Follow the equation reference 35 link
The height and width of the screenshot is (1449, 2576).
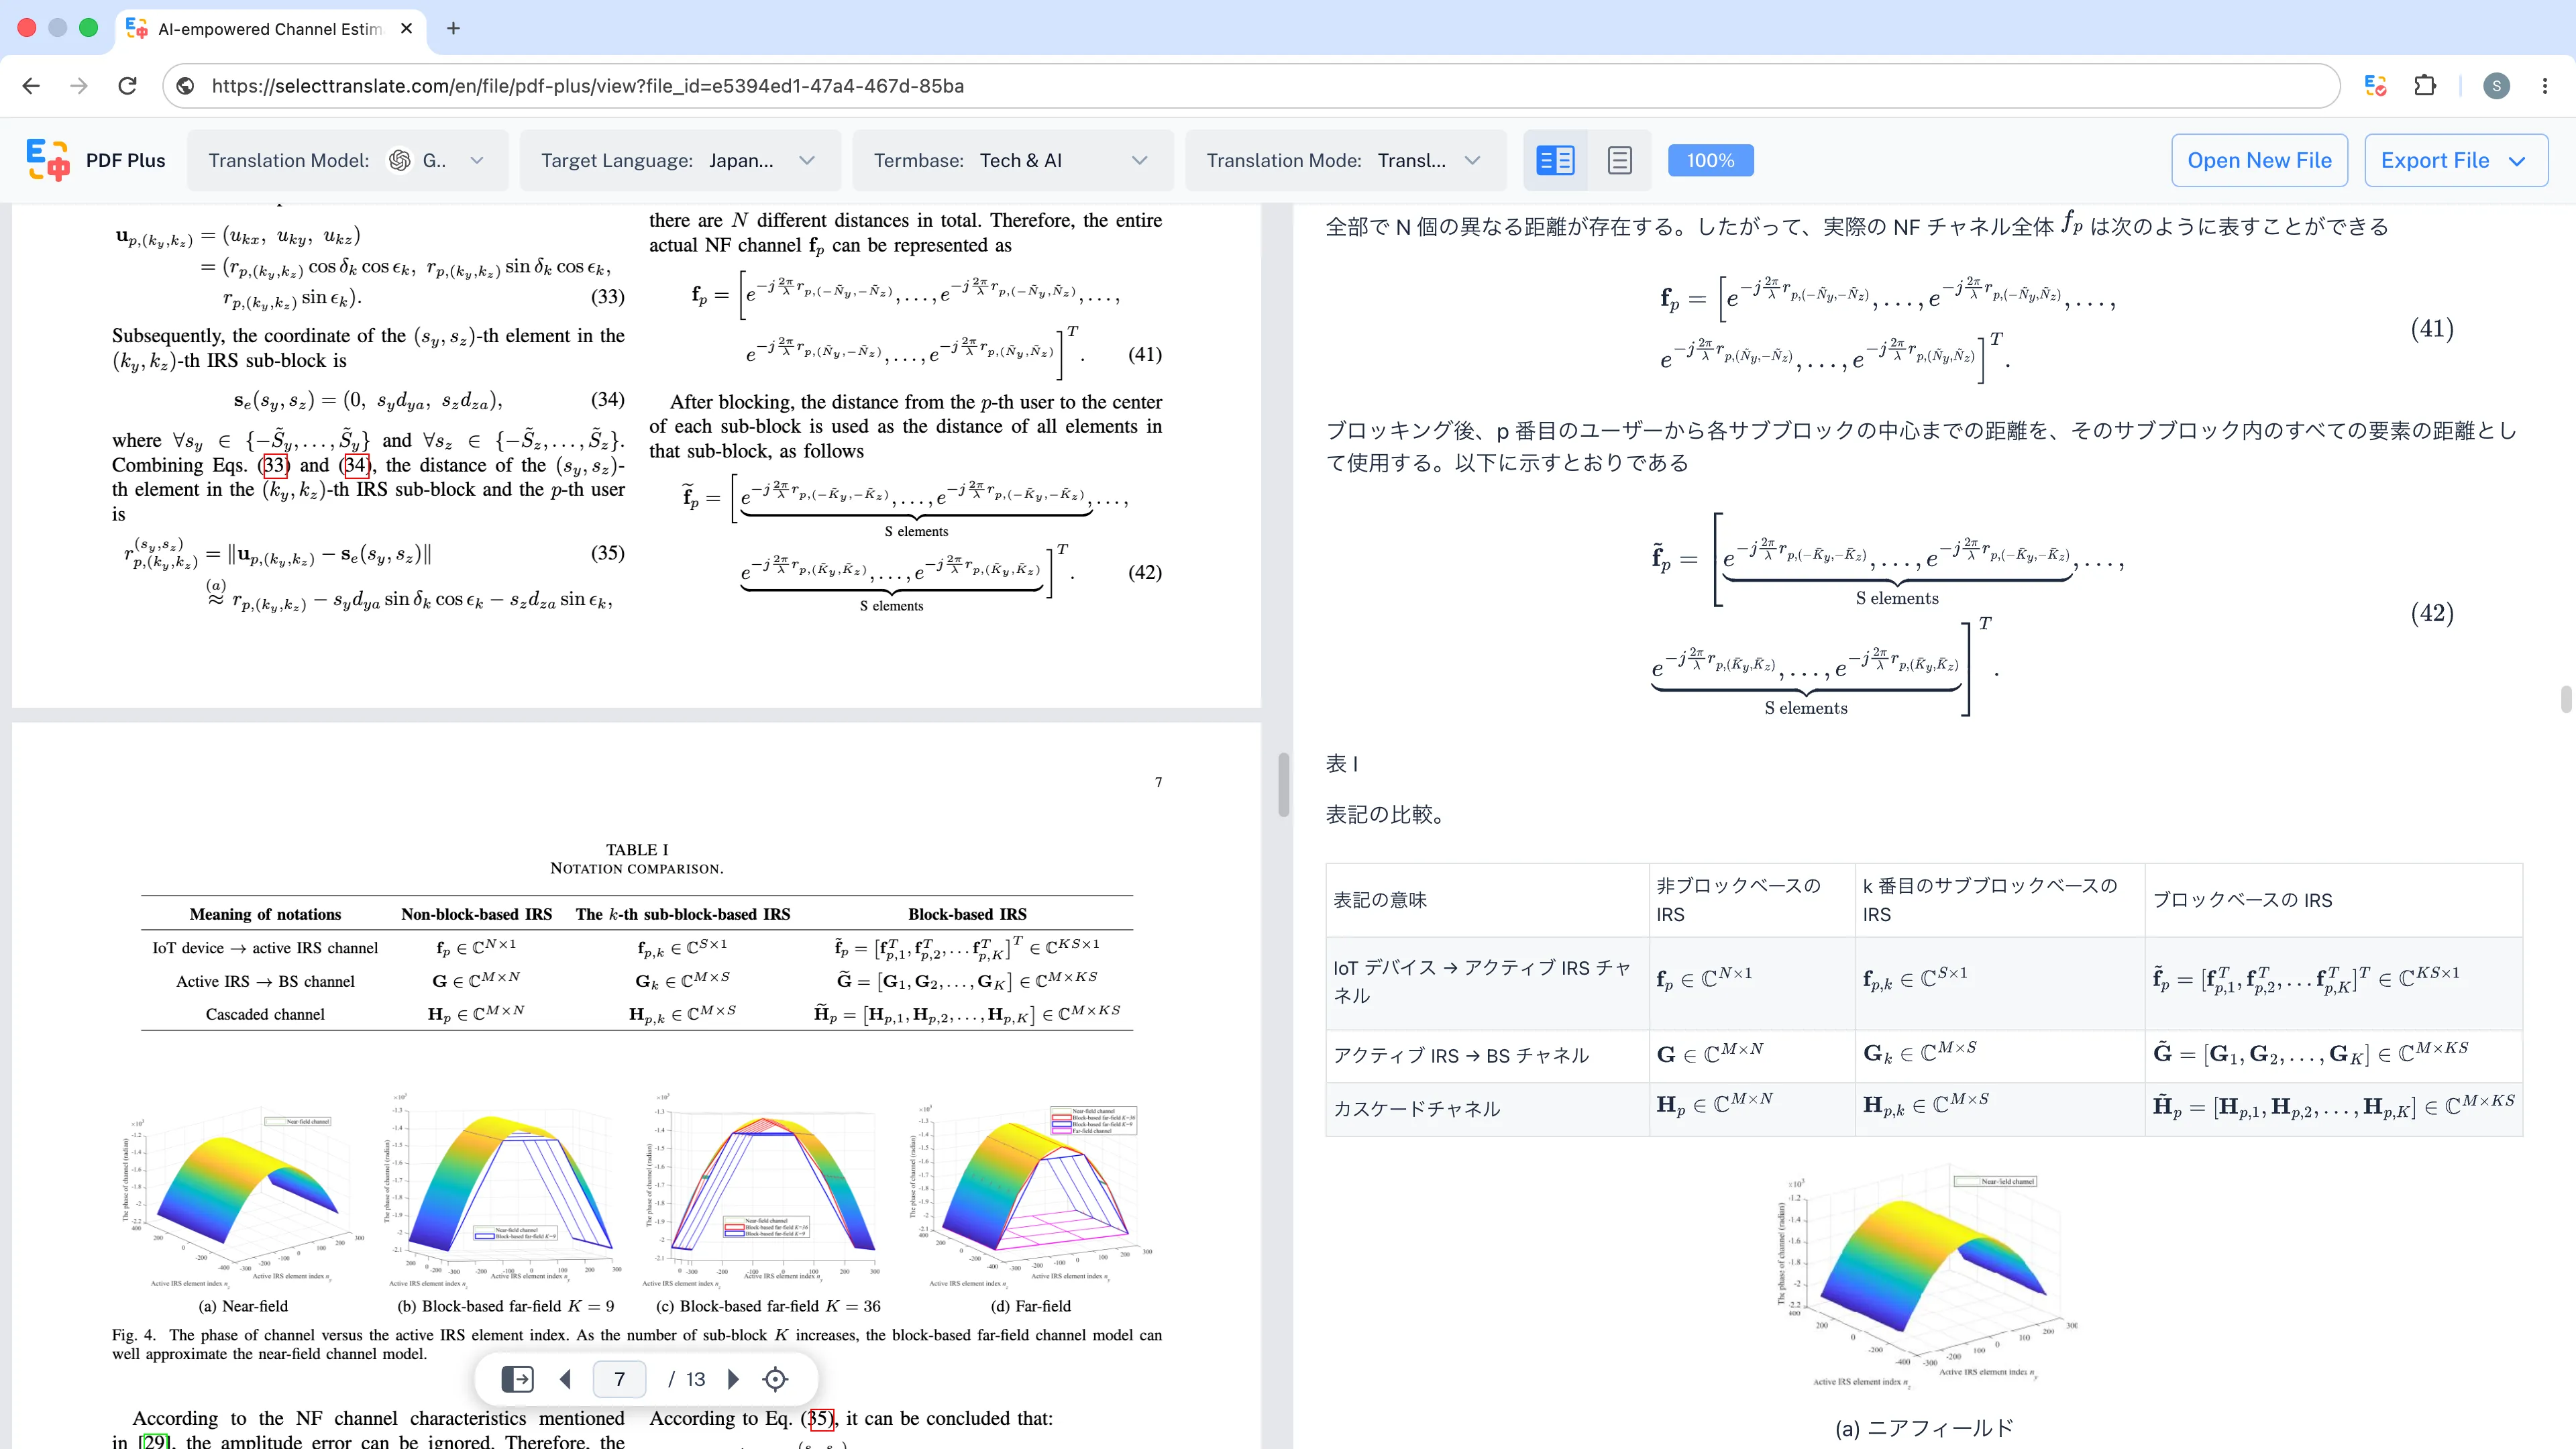821,1418
